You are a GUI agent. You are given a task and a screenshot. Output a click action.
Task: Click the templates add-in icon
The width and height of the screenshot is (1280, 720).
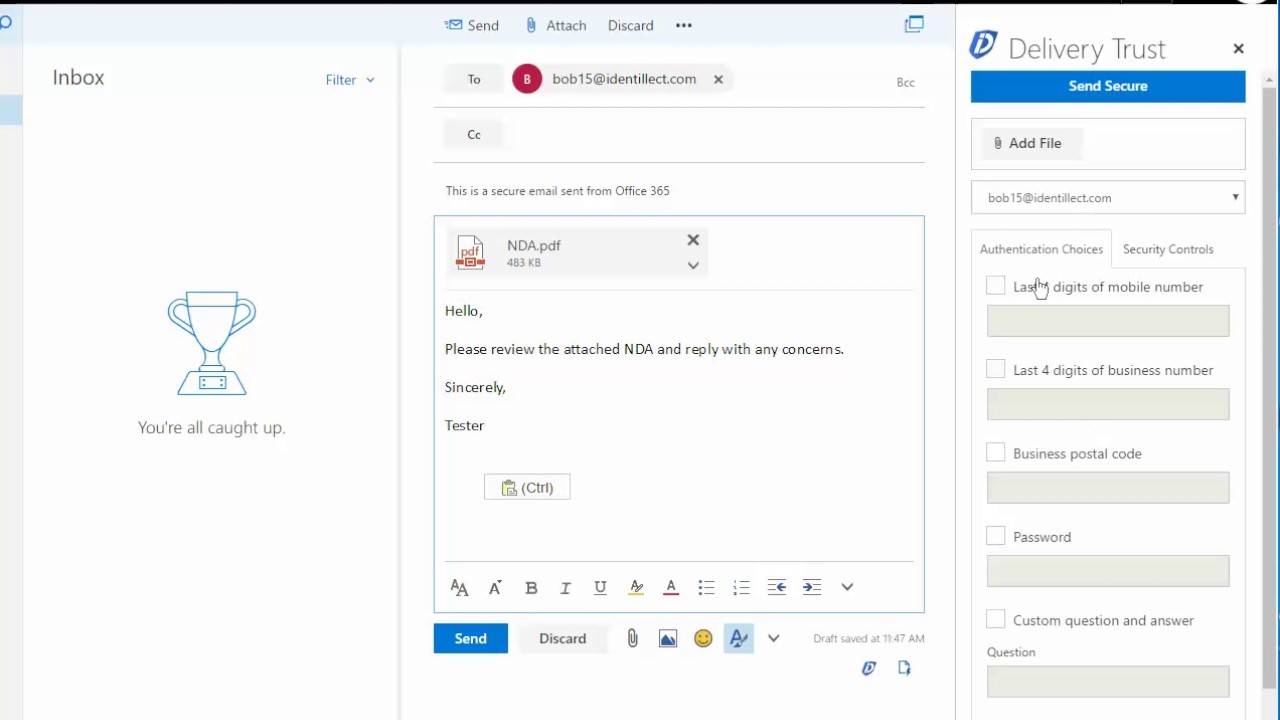904,668
